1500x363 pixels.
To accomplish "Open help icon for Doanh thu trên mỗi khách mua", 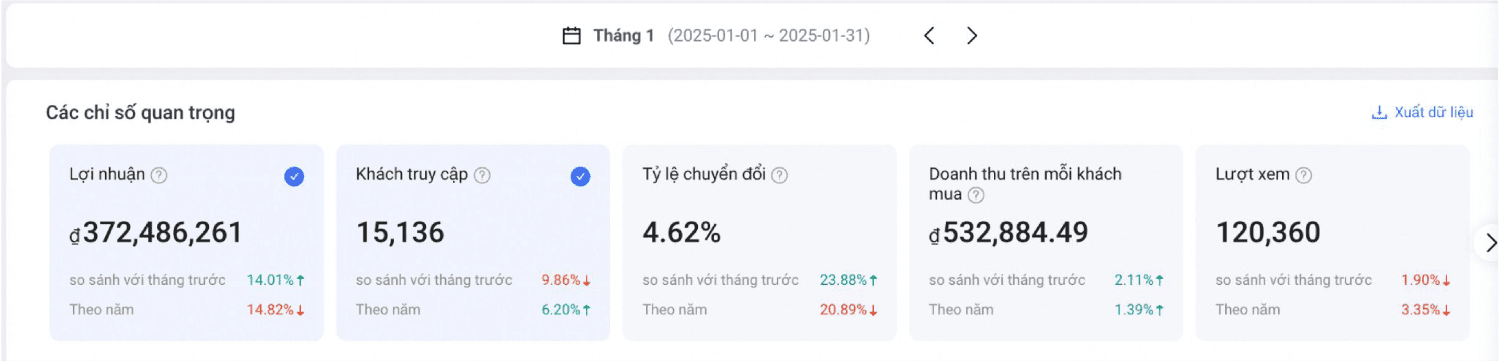I will 976,195.
